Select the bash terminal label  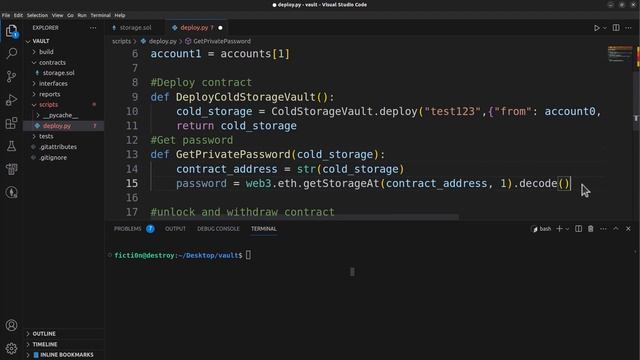[x=542, y=229]
